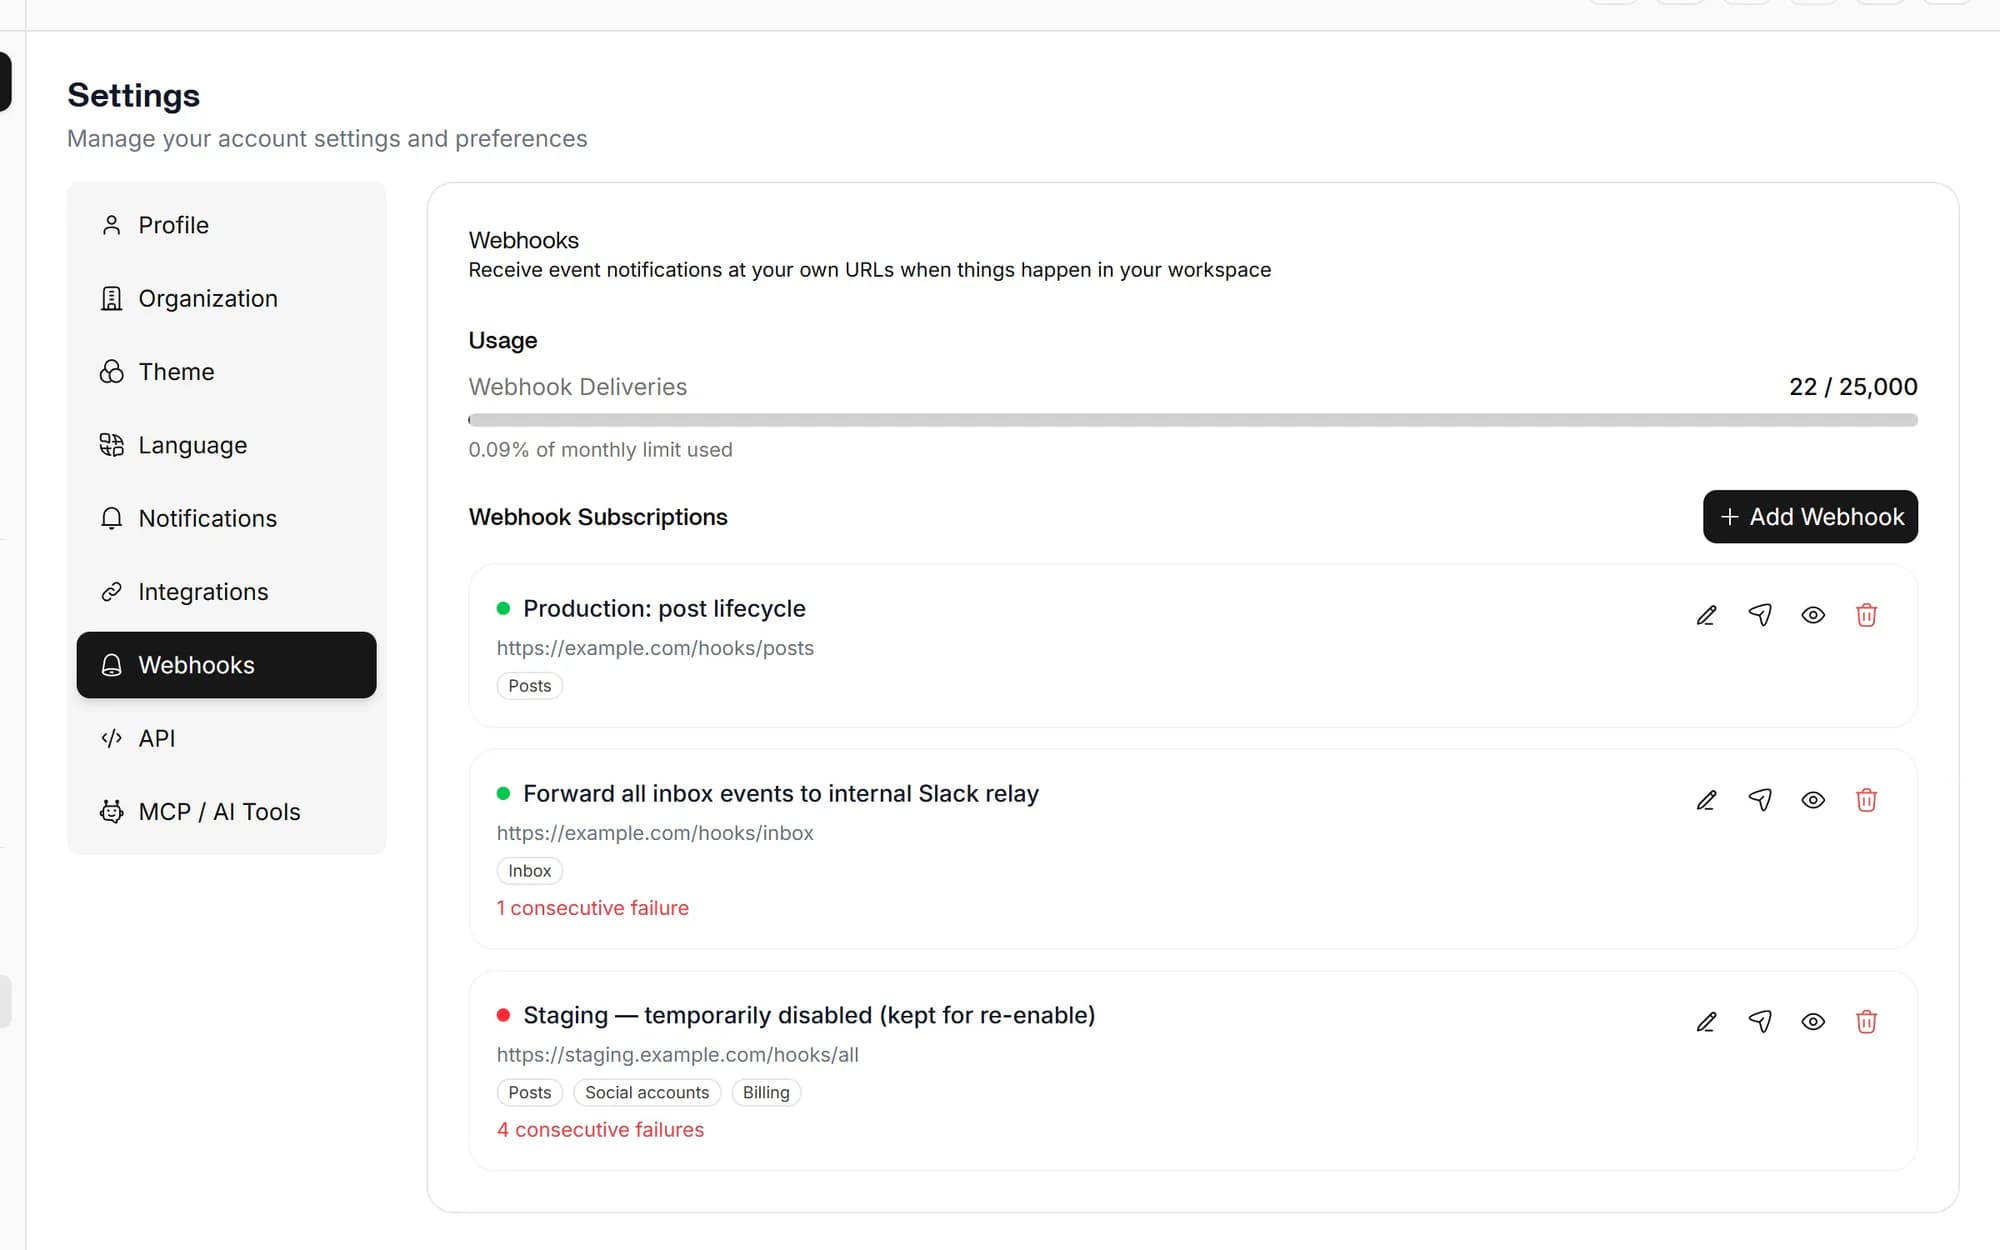Click the Forward all inbox events title
This screenshot has height=1250, width=2000.
(781, 794)
